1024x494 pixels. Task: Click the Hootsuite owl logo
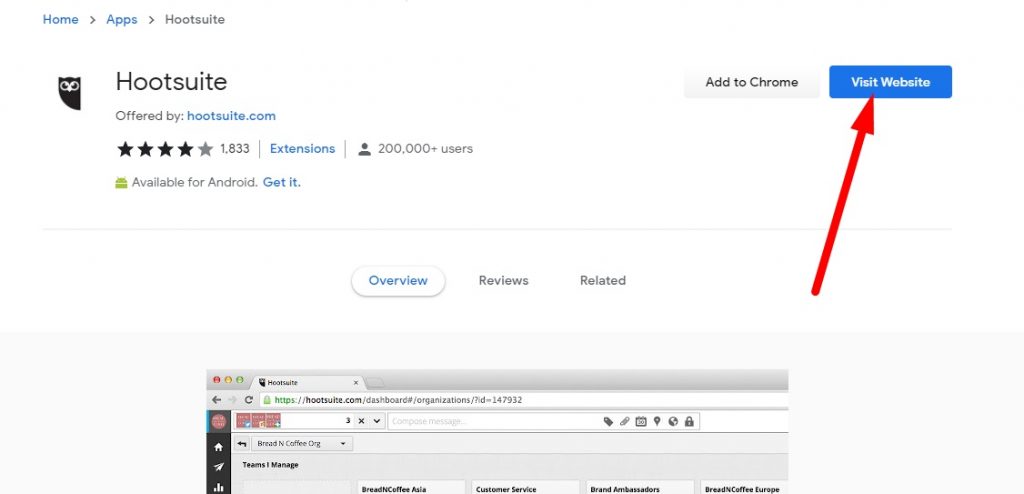(69, 93)
